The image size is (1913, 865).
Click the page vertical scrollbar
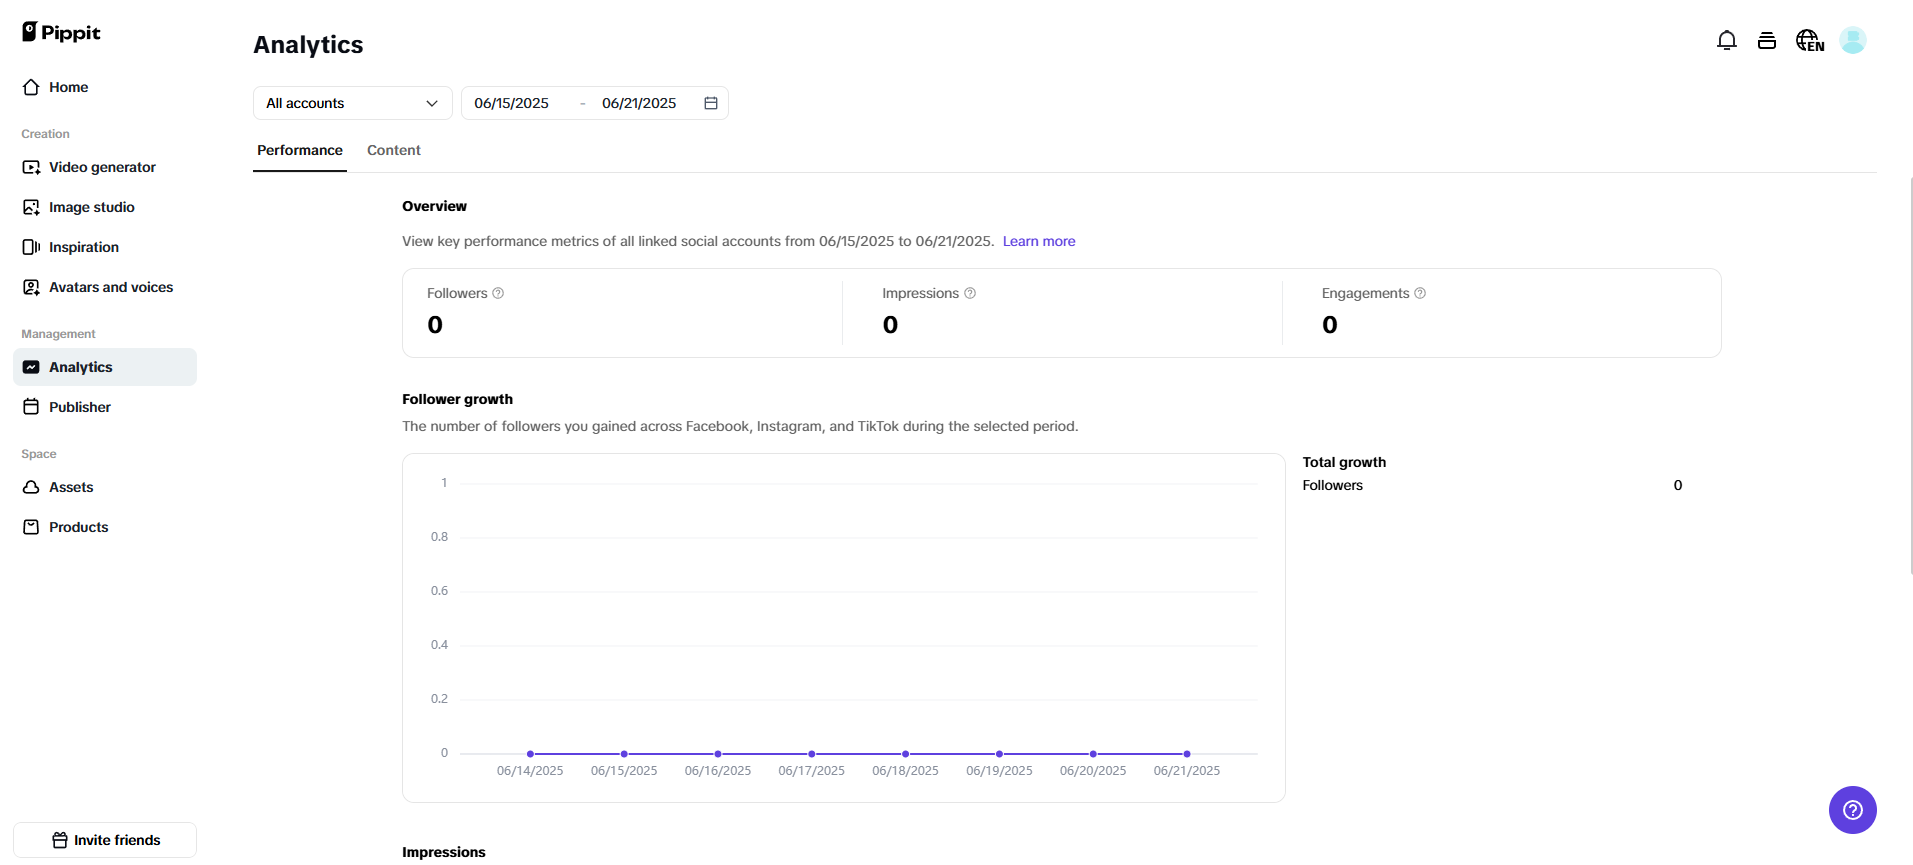1911,375
